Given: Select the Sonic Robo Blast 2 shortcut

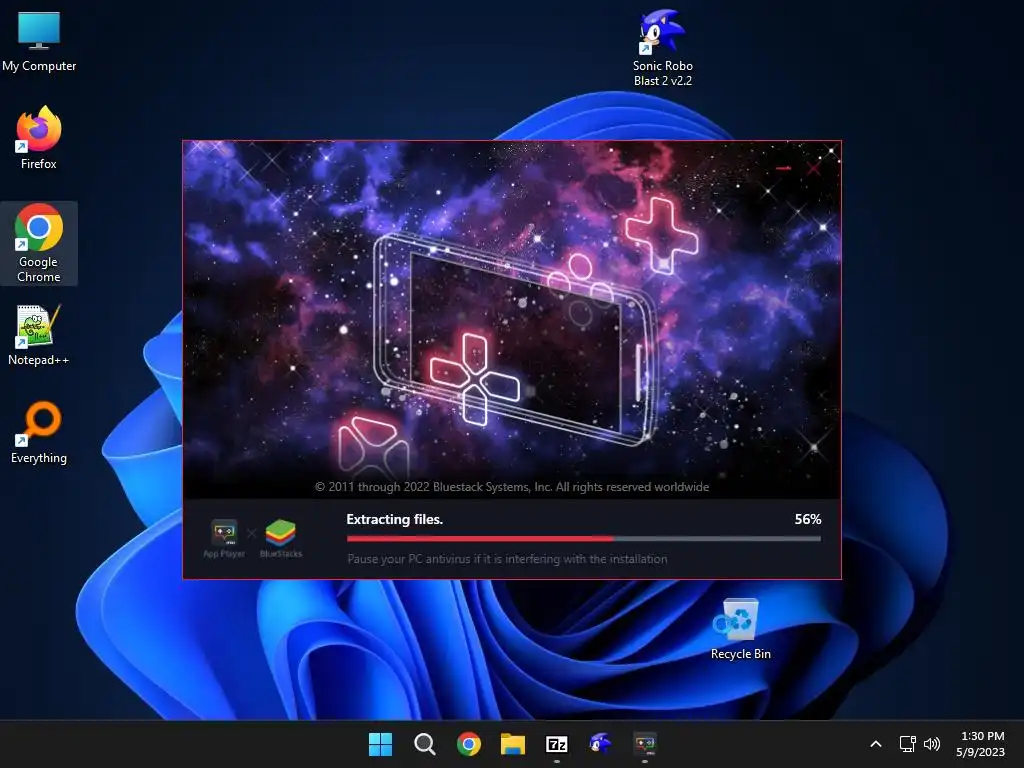Looking at the screenshot, I should tap(662, 48).
